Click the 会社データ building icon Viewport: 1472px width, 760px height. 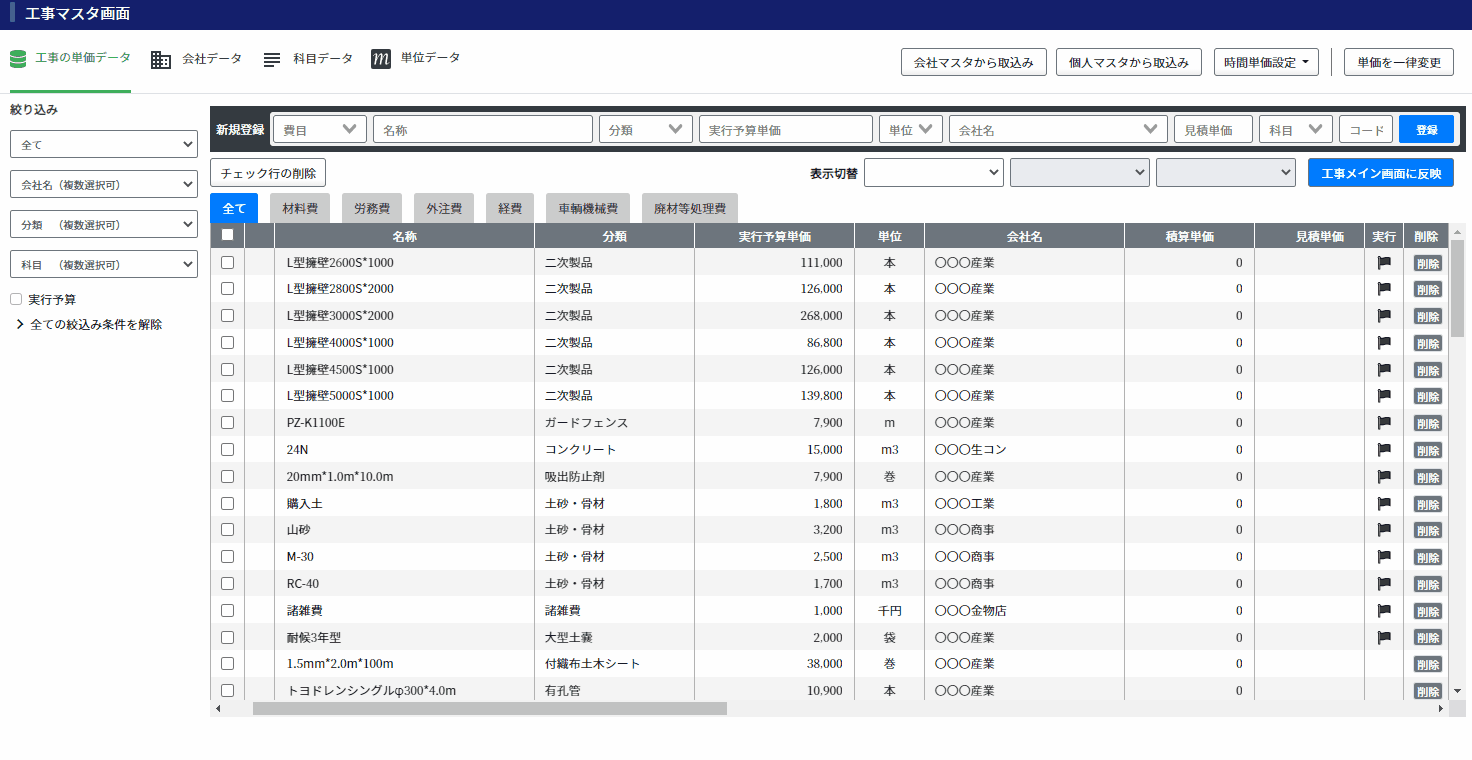pos(161,60)
